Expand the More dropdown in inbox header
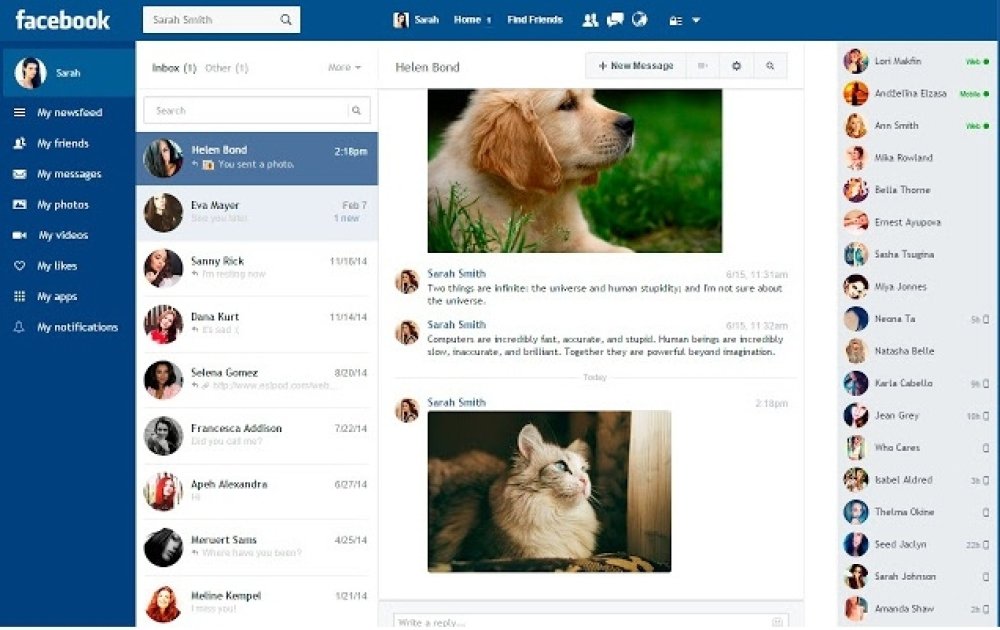The height and width of the screenshot is (630, 1000). [344, 68]
